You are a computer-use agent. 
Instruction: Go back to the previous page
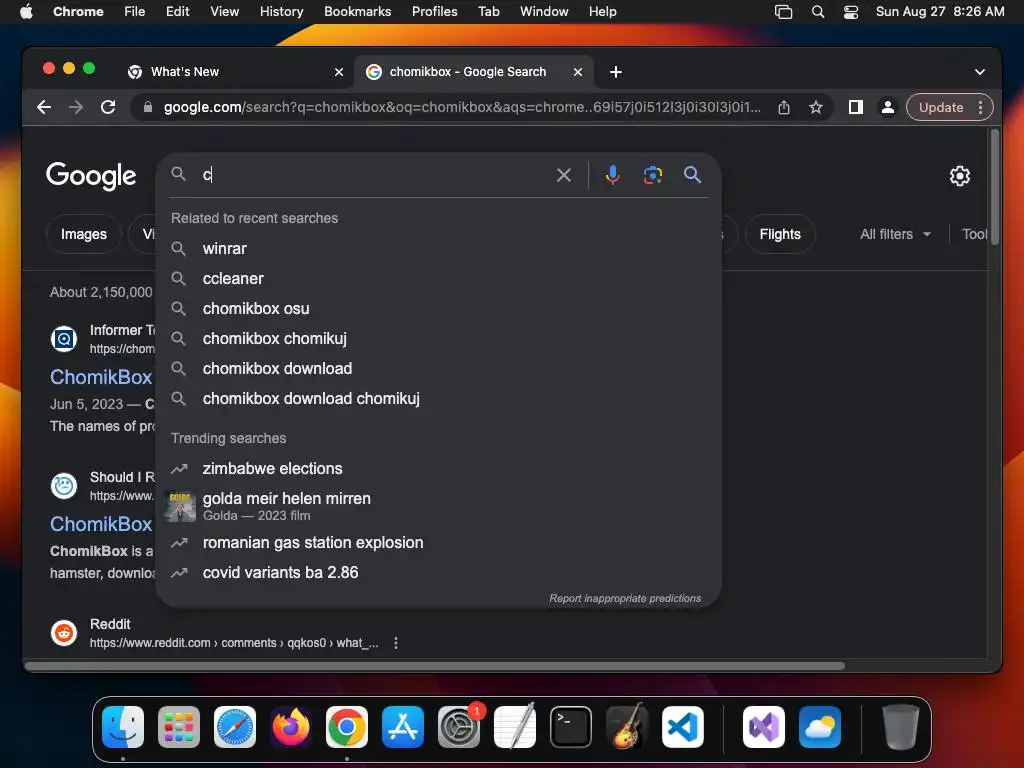pyautogui.click(x=44, y=107)
